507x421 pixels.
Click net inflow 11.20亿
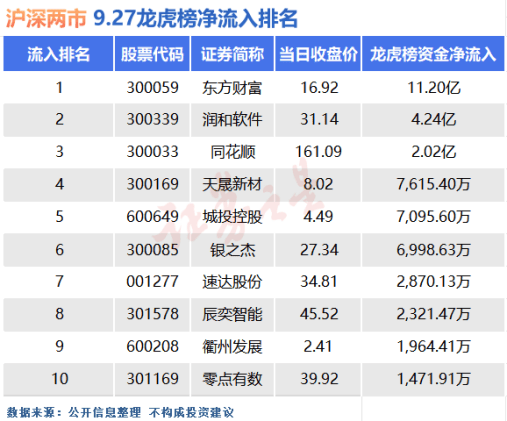(434, 88)
